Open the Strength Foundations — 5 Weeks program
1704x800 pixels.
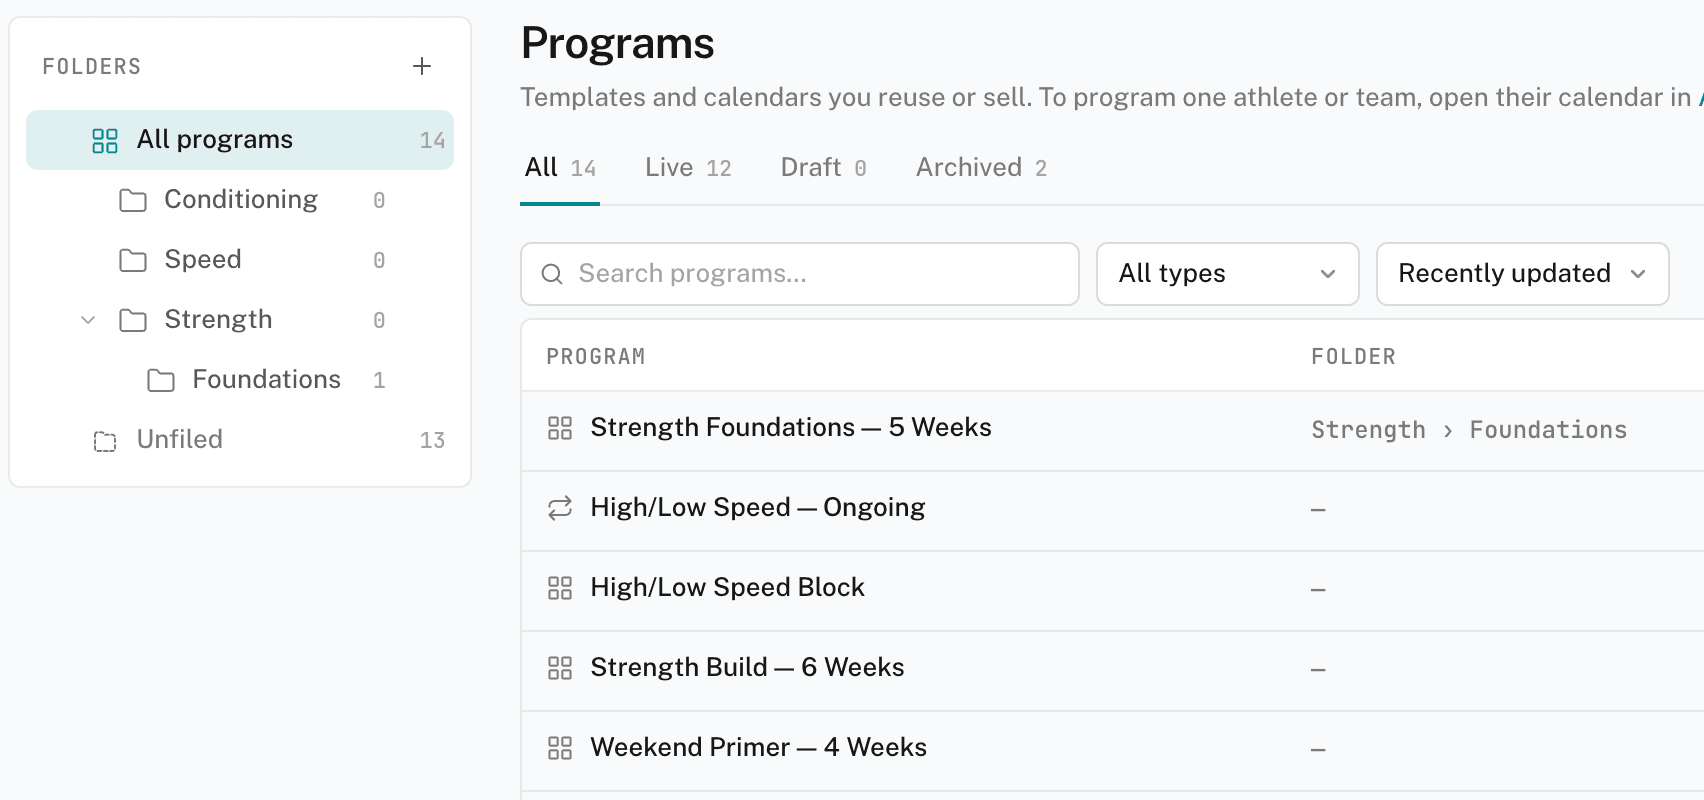point(791,428)
